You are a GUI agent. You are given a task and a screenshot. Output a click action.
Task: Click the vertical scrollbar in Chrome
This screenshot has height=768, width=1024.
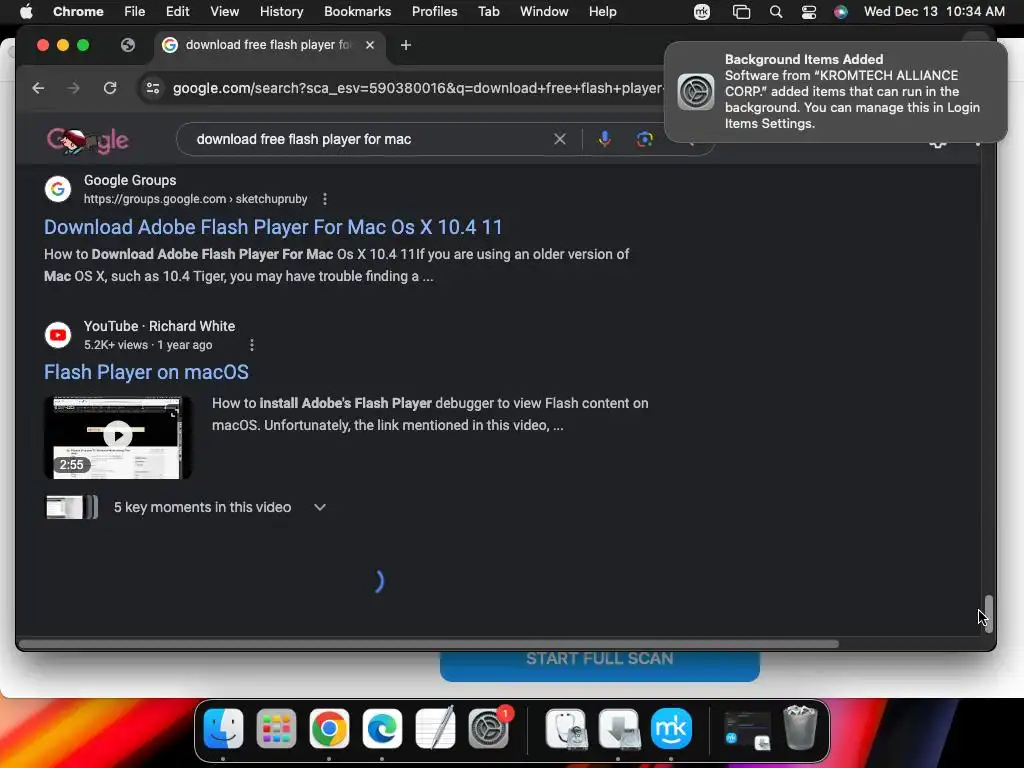point(989,613)
